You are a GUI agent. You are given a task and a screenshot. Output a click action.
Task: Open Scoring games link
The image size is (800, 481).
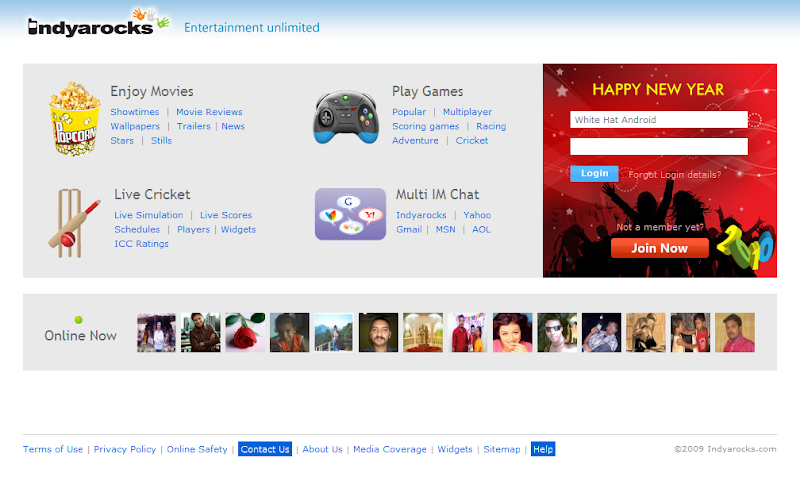[x=426, y=126]
